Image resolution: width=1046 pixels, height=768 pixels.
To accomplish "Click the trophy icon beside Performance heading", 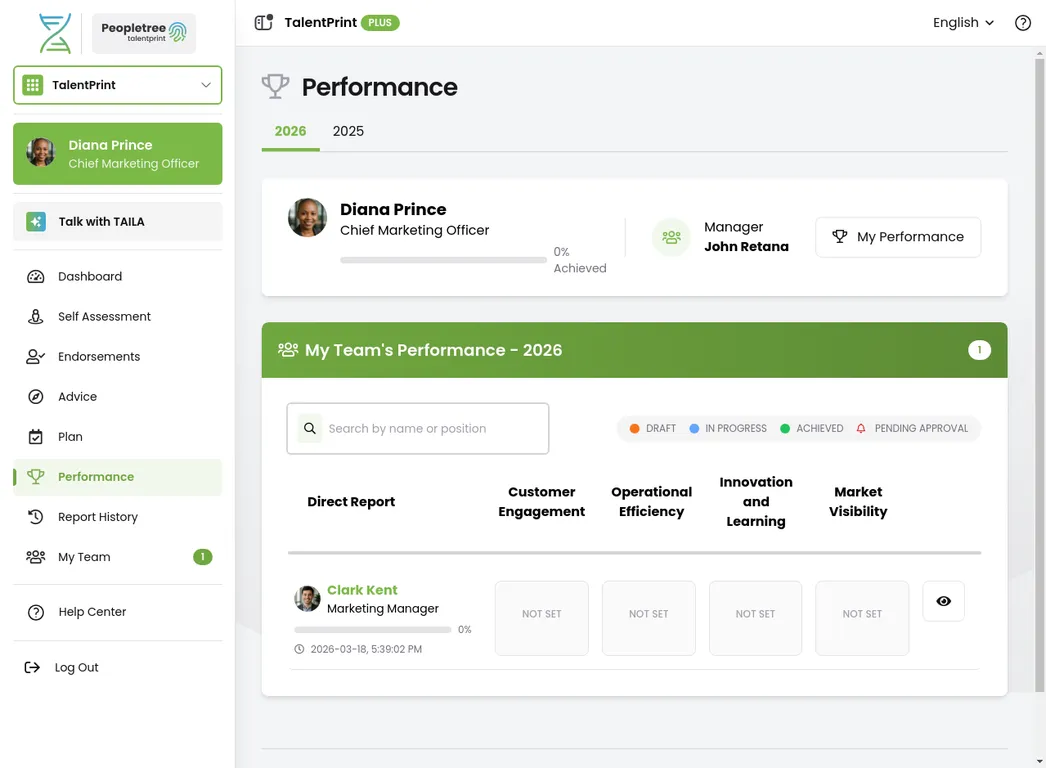I will point(276,87).
